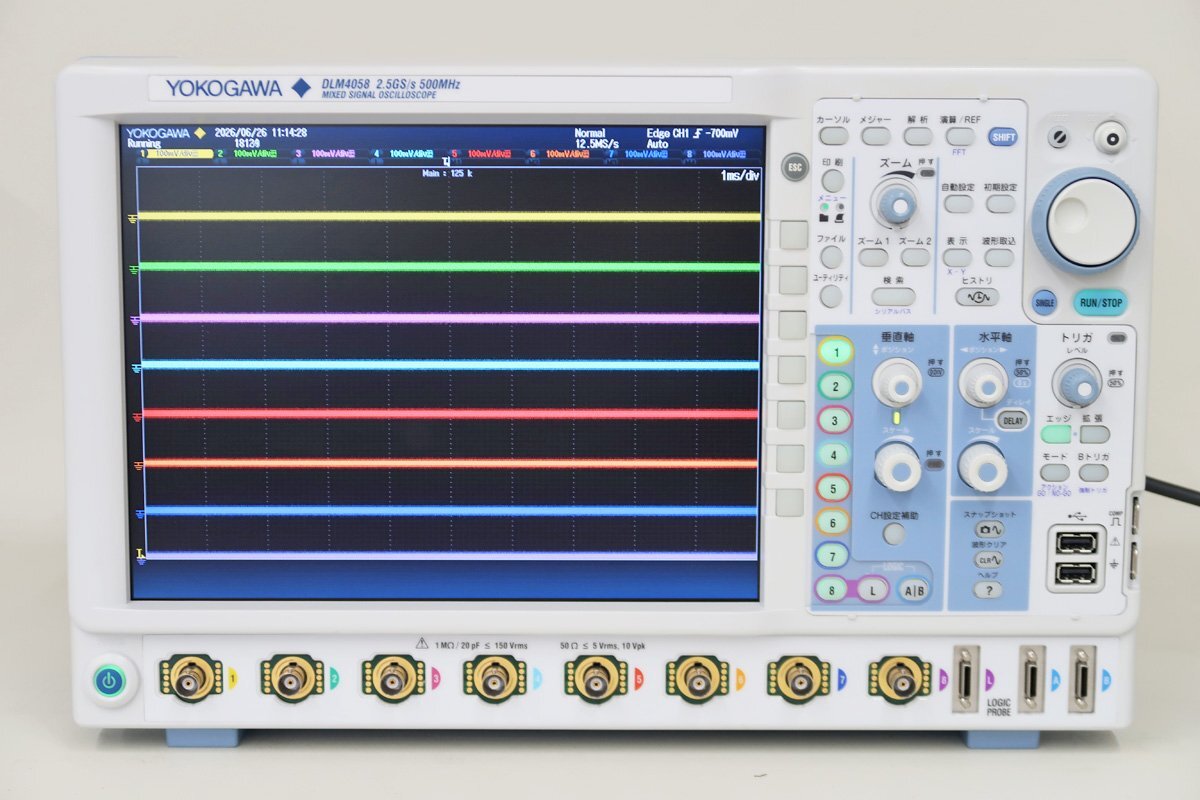
Task: Open help with the question mark button
Action: click(987, 590)
